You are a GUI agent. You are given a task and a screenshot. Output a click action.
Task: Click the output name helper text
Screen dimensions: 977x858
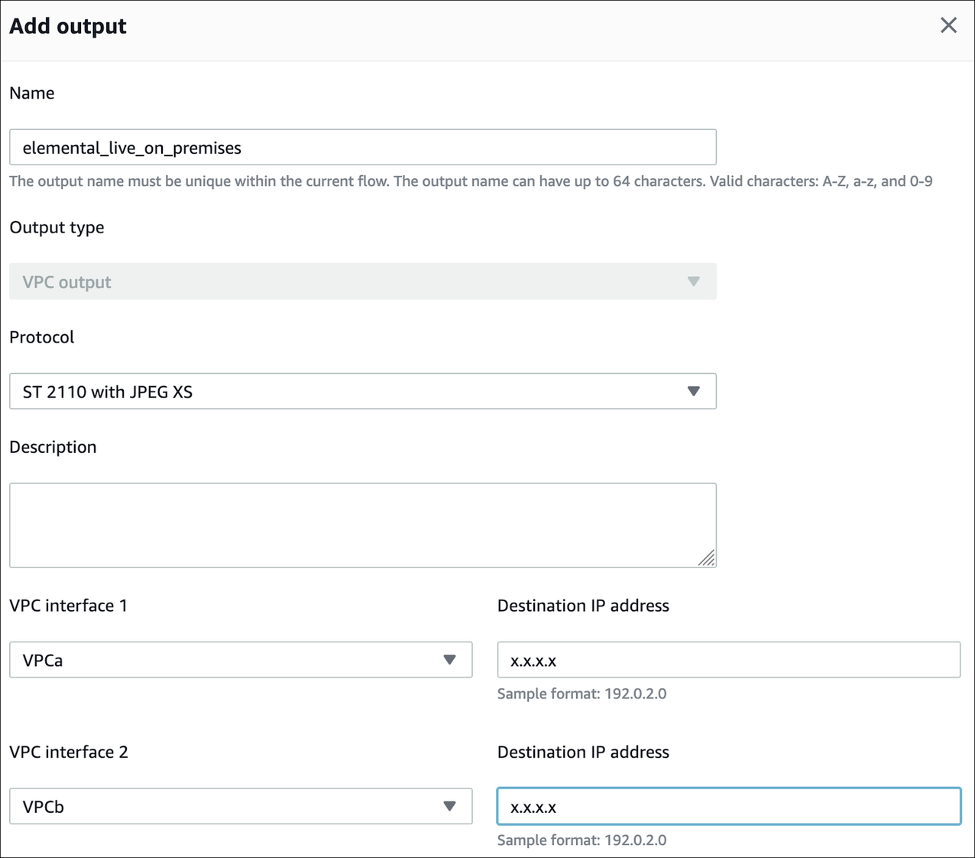470,182
